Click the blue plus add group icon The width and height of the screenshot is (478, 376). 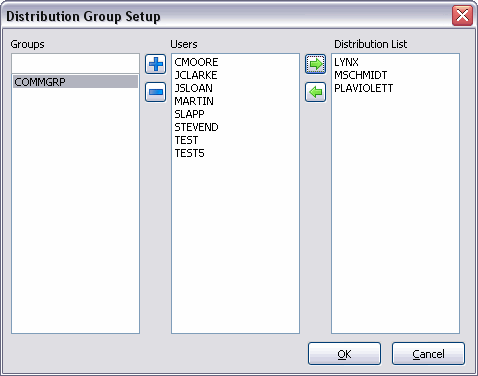pyautogui.click(x=156, y=64)
